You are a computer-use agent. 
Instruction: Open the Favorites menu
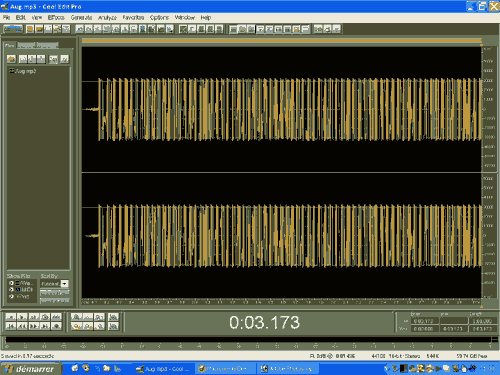(133, 17)
